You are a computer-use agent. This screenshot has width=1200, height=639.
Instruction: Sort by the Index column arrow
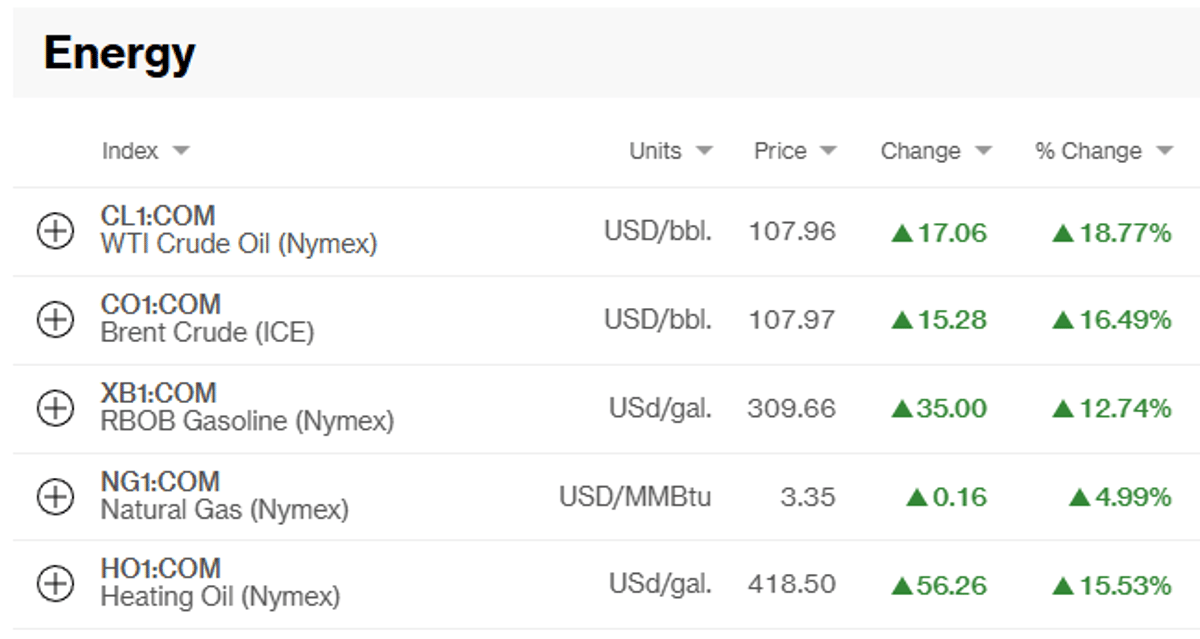(180, 152)
